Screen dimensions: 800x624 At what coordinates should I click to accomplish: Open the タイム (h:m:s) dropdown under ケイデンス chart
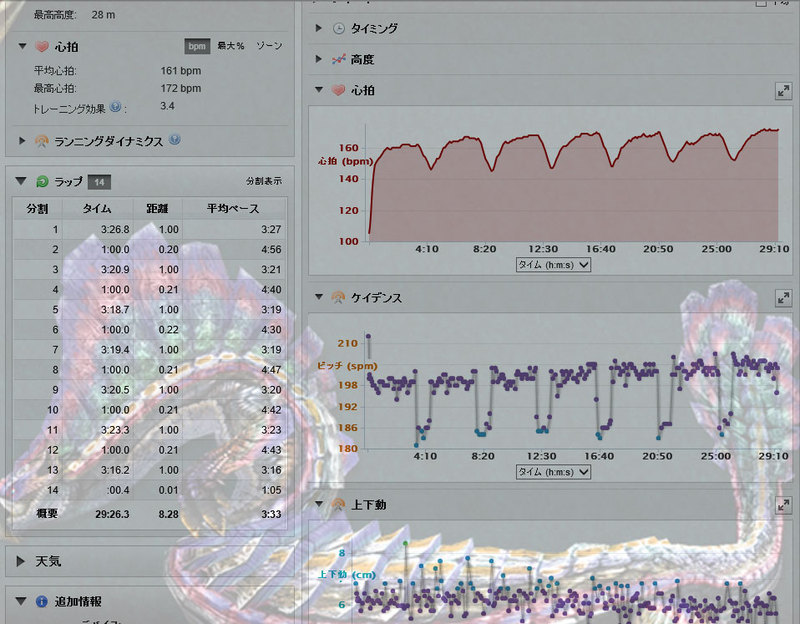click(553, 471)
